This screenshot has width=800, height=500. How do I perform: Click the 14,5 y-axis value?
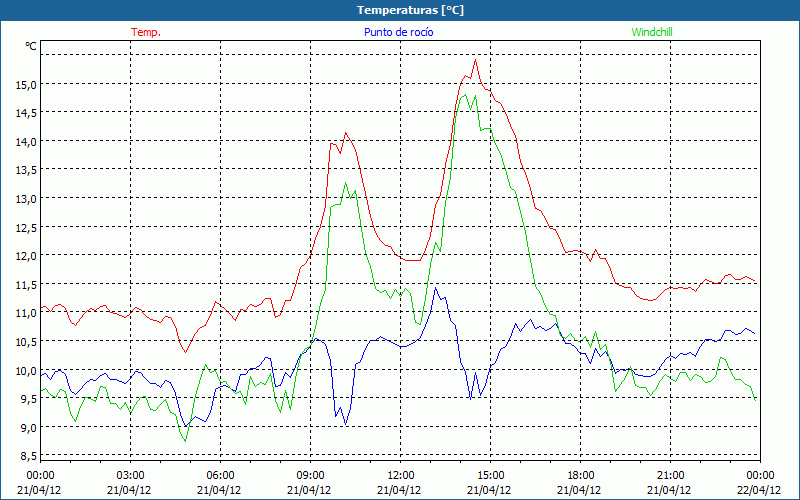pos(26,113)
